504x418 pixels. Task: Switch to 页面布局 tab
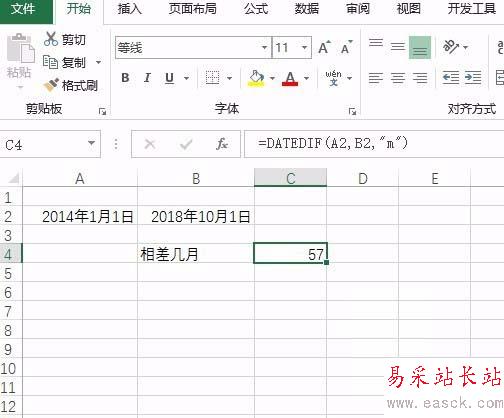(192, 9)
